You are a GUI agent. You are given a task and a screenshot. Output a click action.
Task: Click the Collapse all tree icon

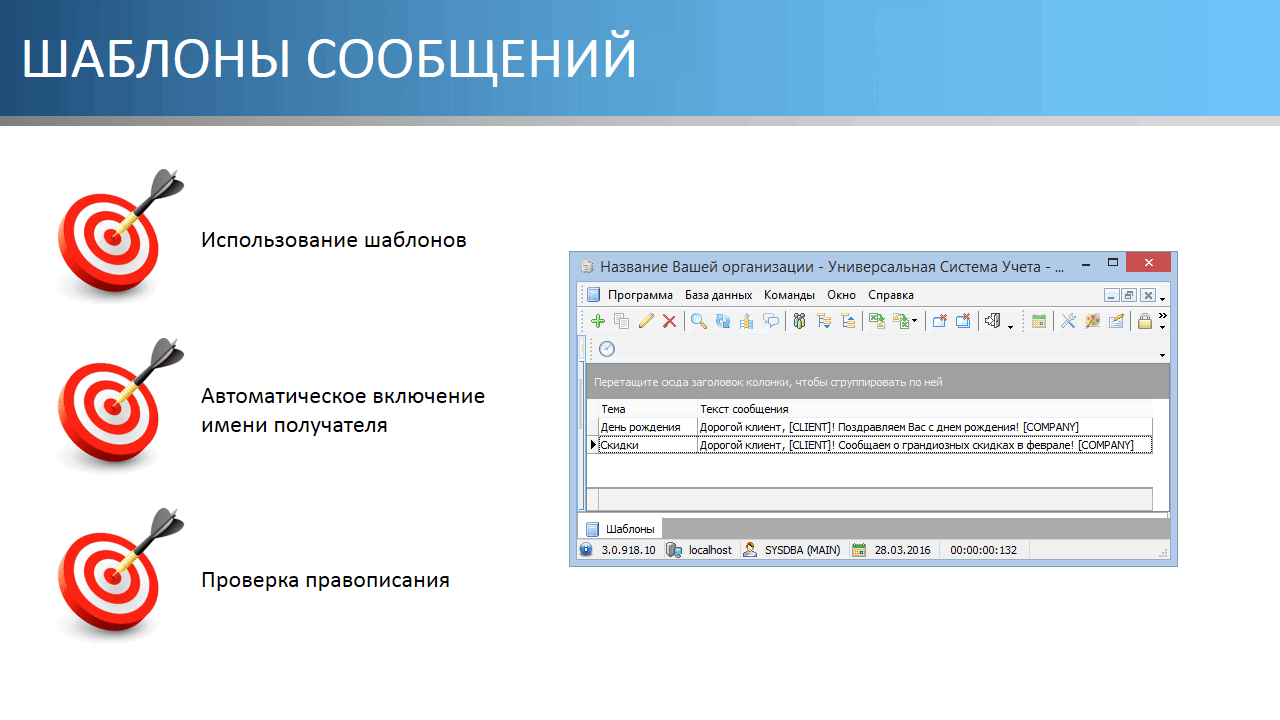848,321
